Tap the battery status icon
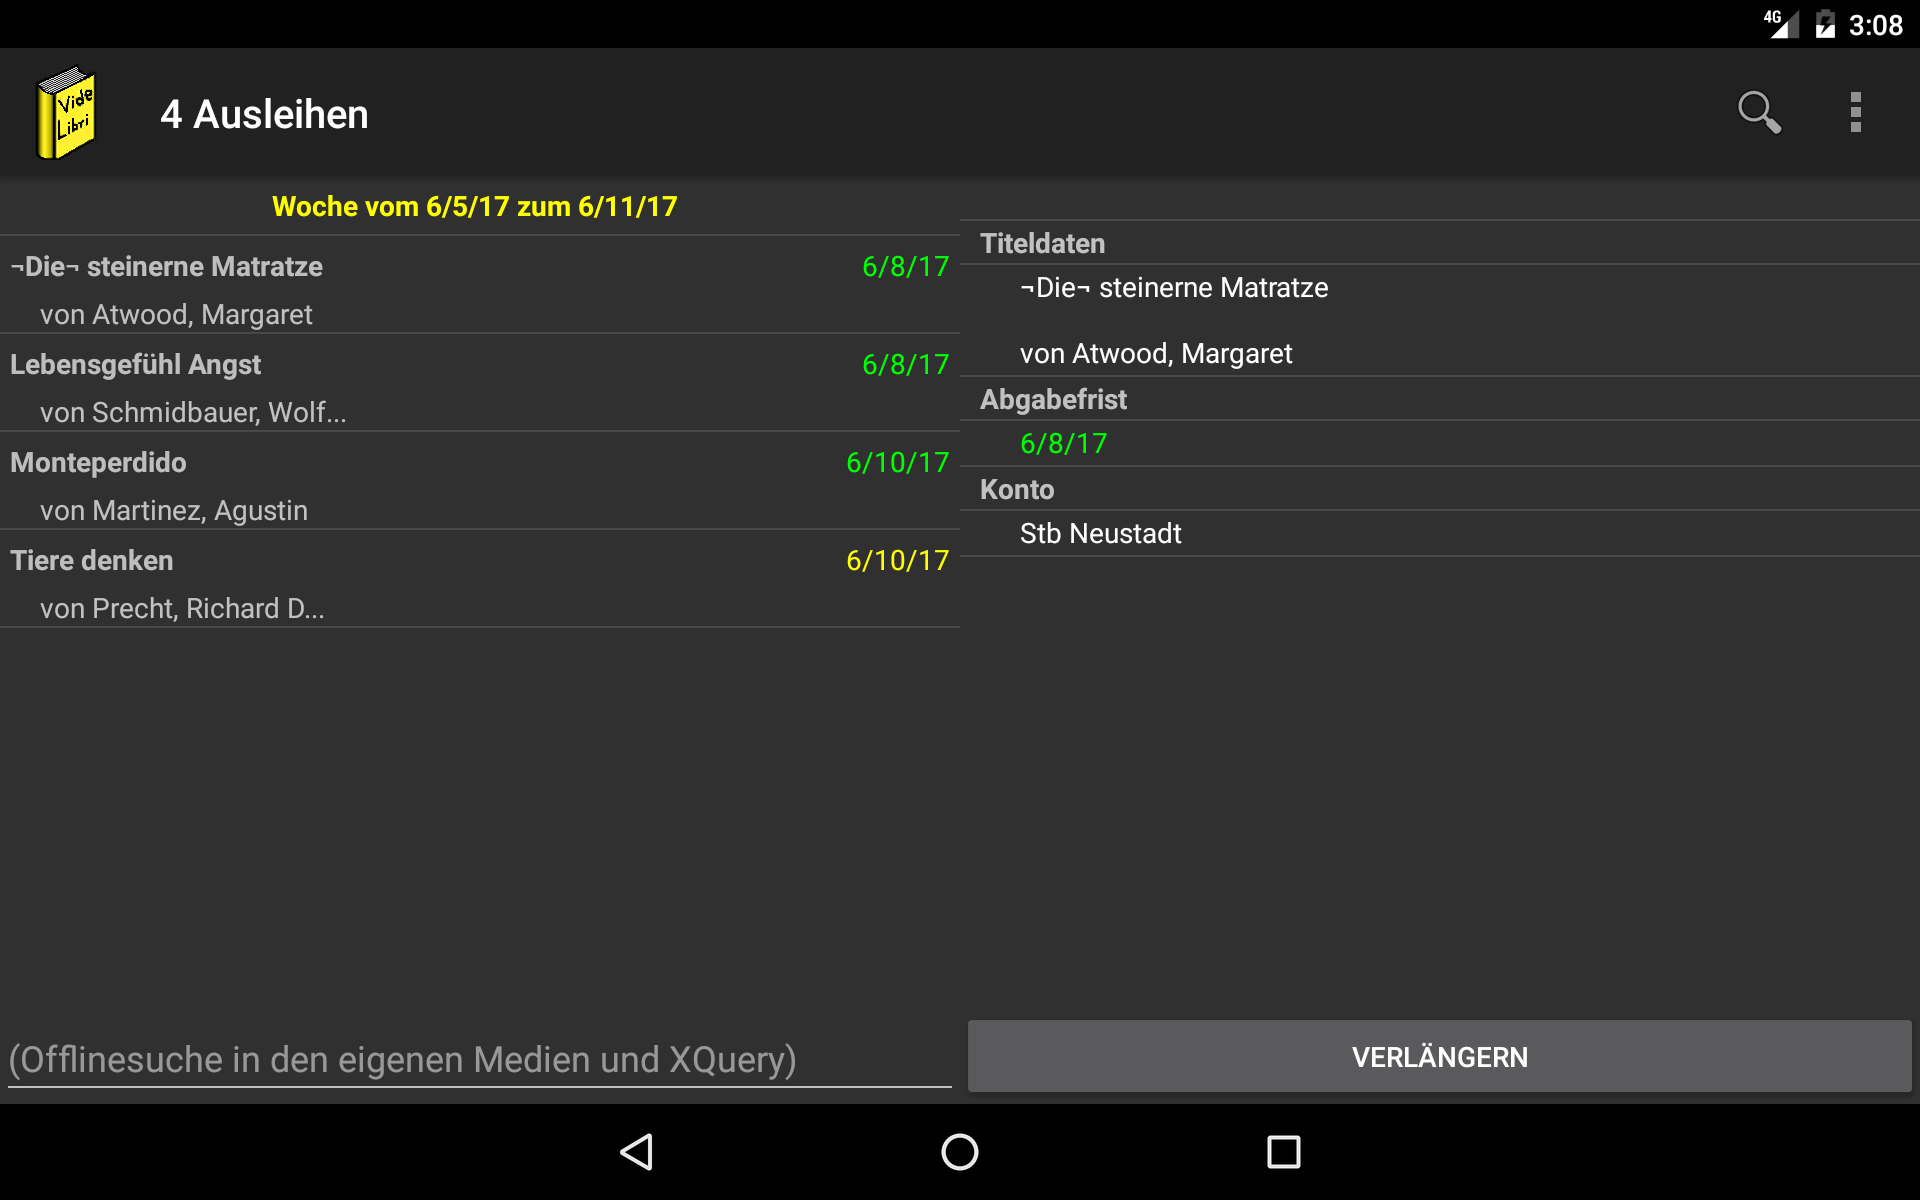 point(1825,24)
